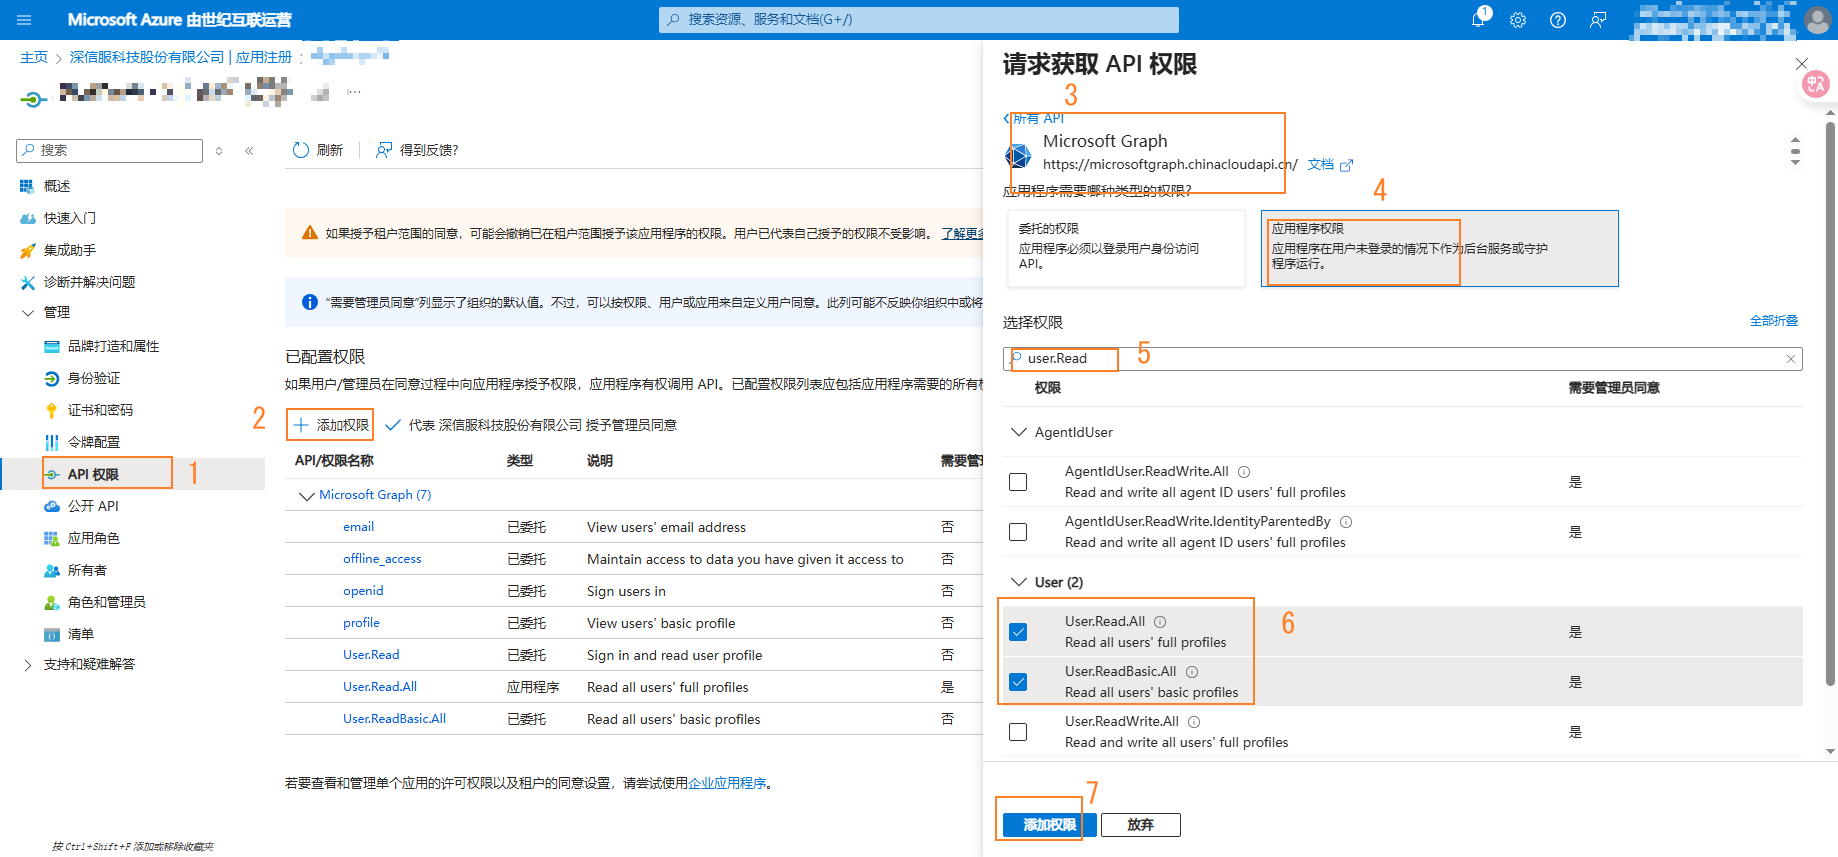Click the help question mark icon
Viewport: 1838px width, 857px height.
coord(1558,20)
